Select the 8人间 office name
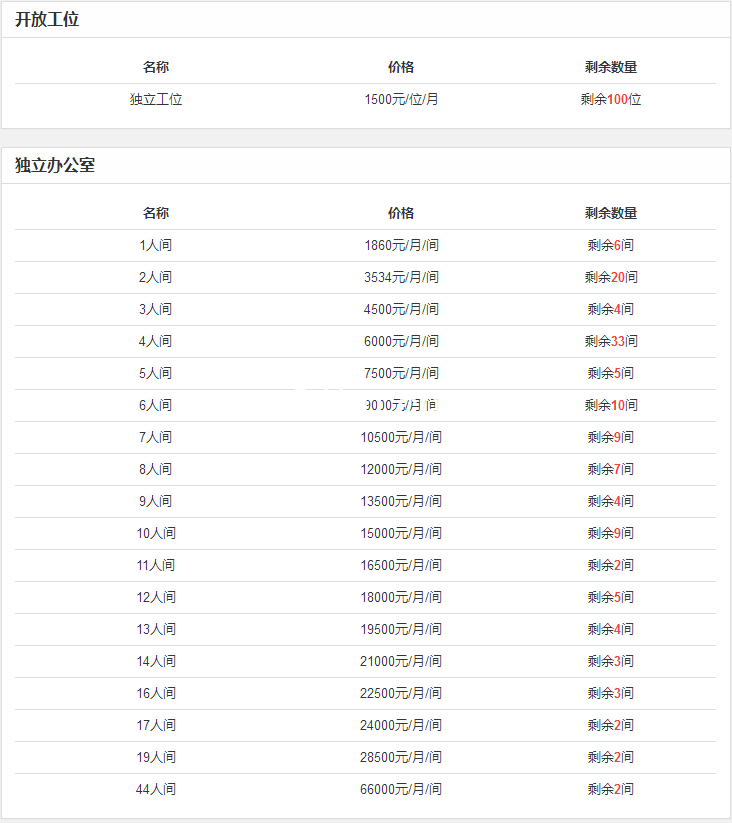 (156, 469)
